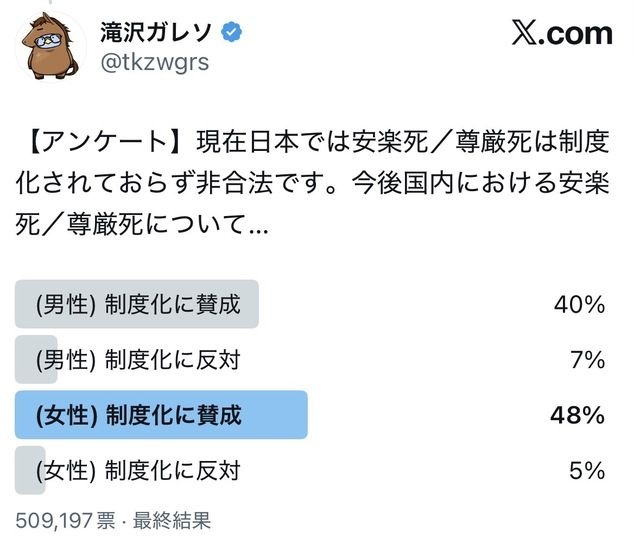
Task: Click the 40% result percentage
Action: tap(579, 304)
